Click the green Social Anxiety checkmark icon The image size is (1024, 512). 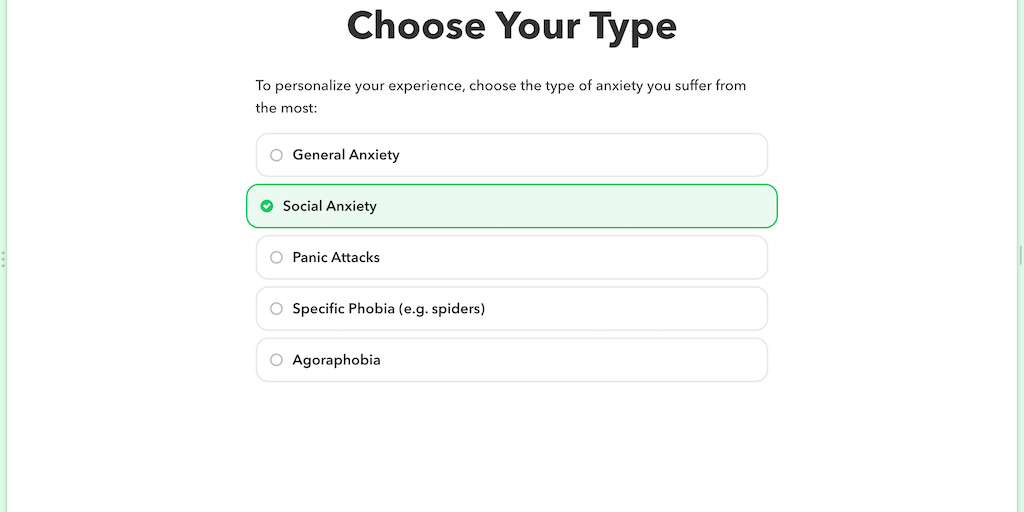click(x=267, y=206)
